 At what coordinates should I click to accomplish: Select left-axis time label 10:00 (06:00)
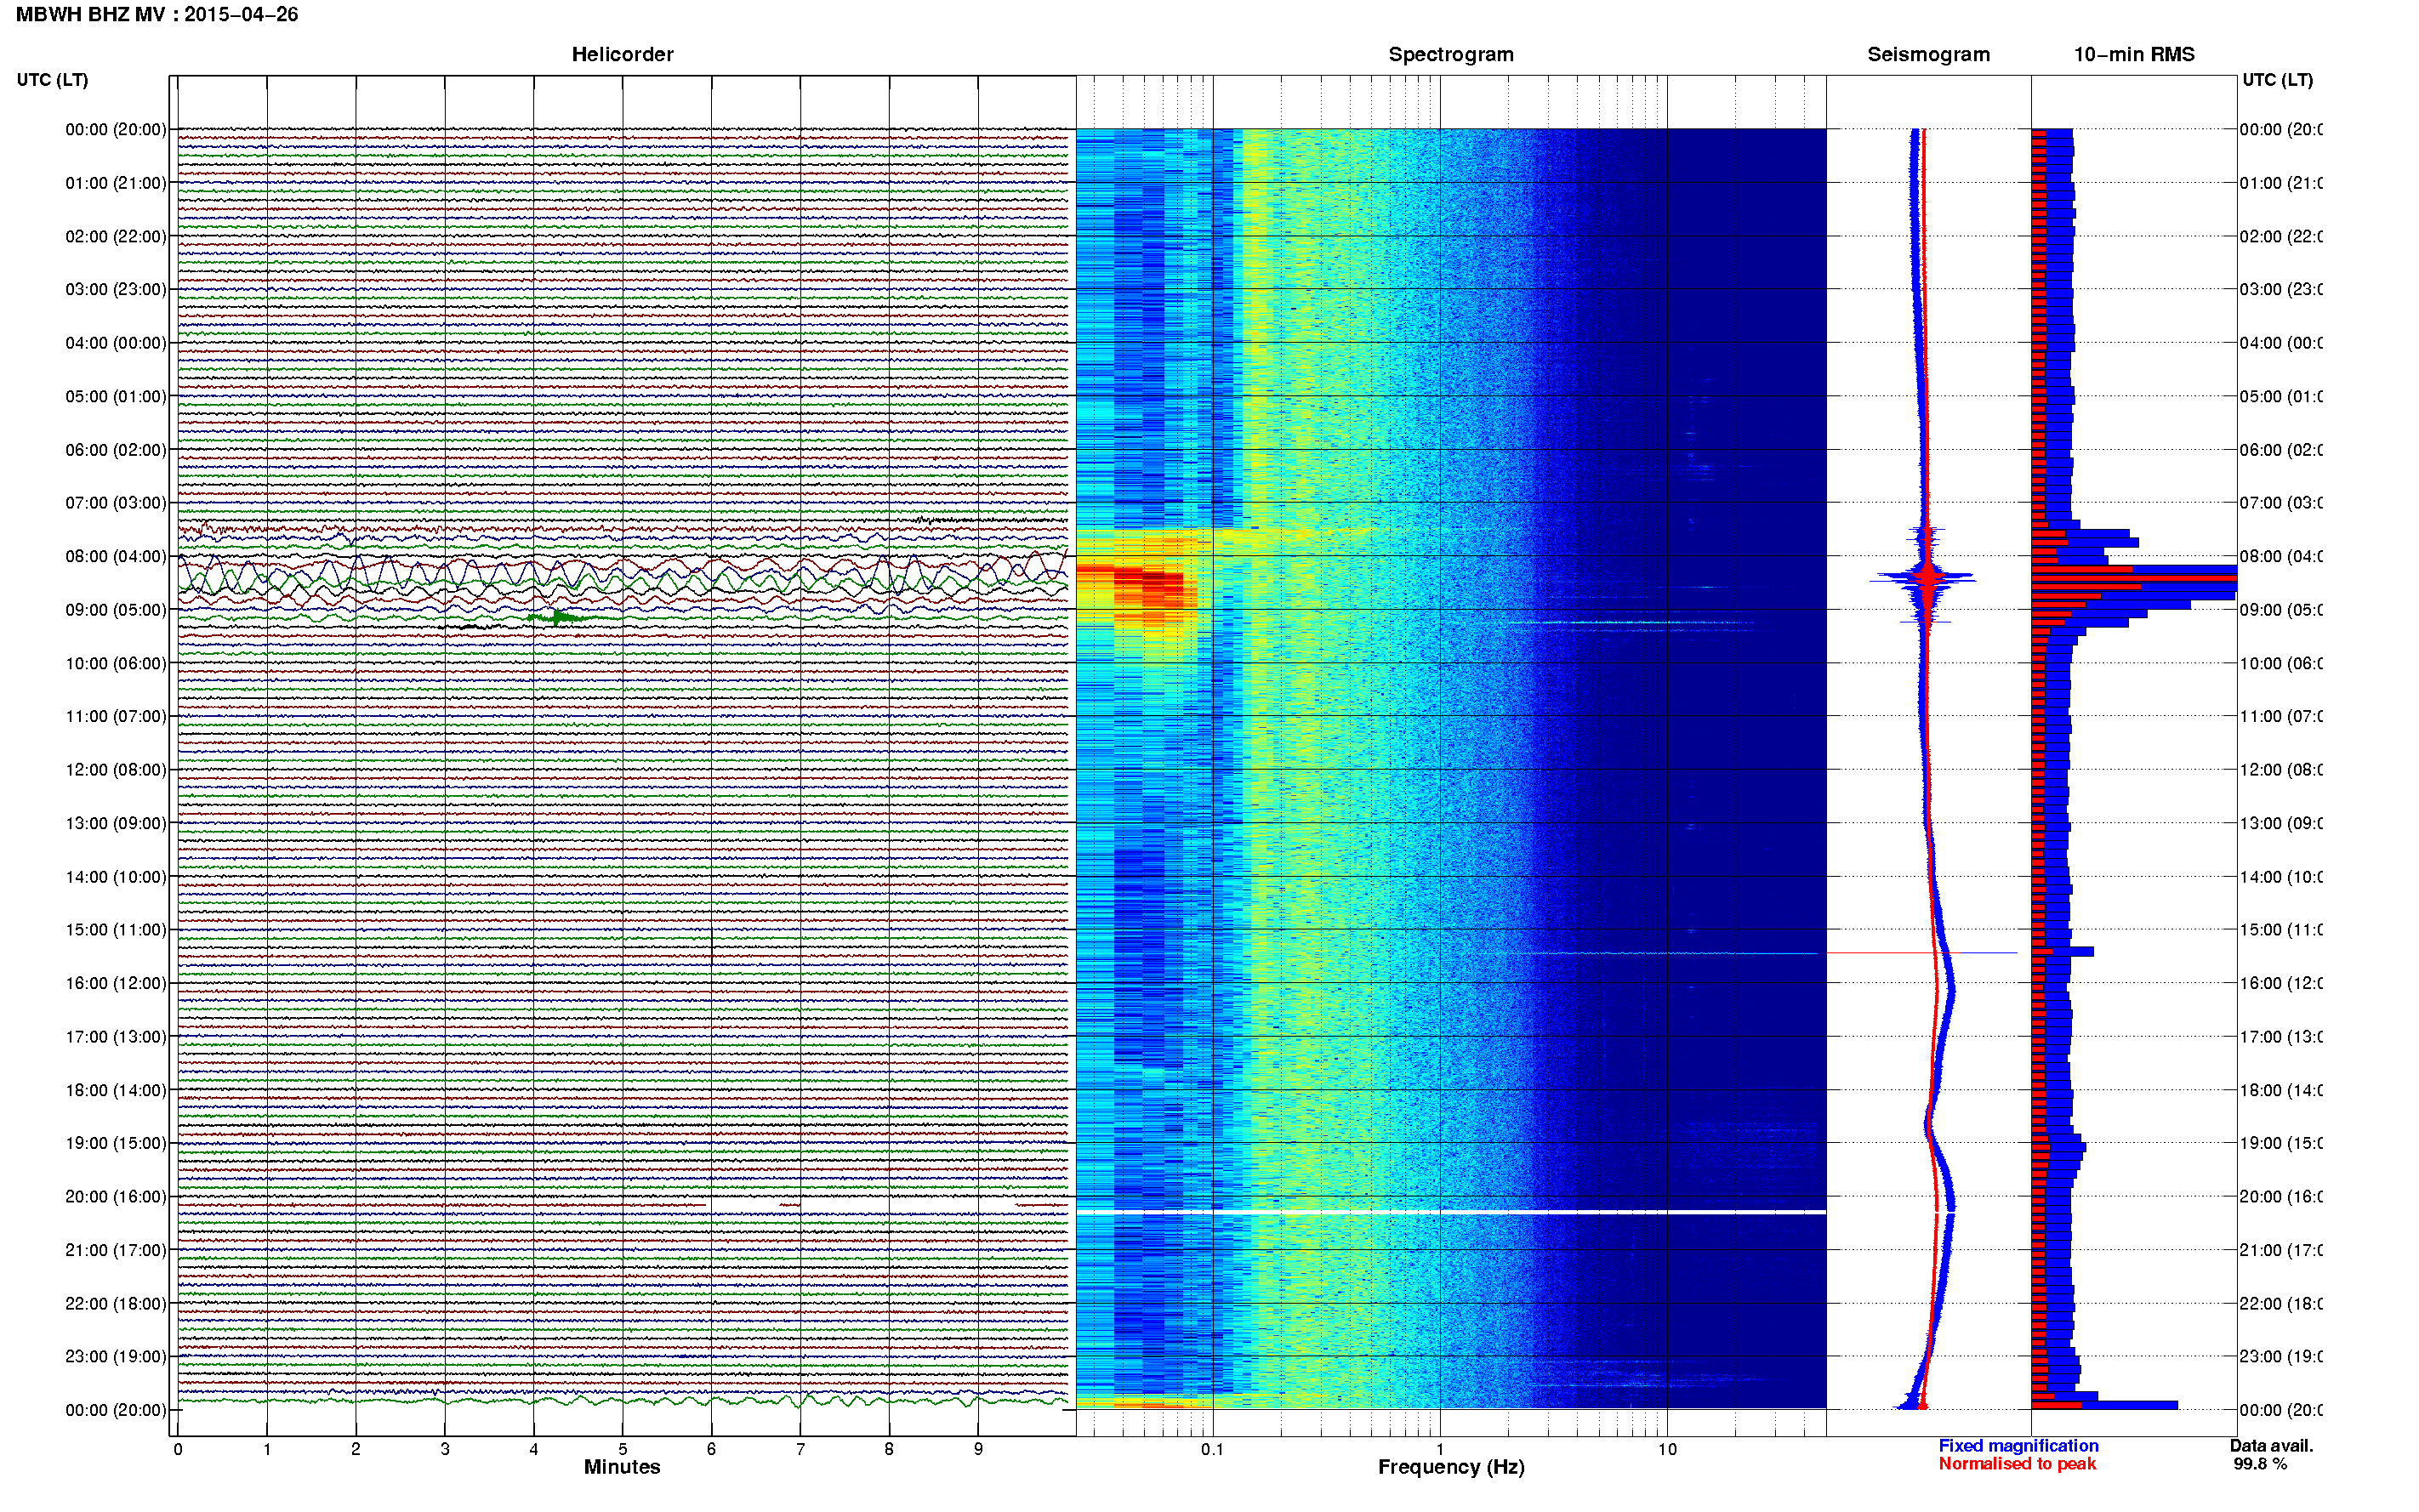(x=116, y=663)
